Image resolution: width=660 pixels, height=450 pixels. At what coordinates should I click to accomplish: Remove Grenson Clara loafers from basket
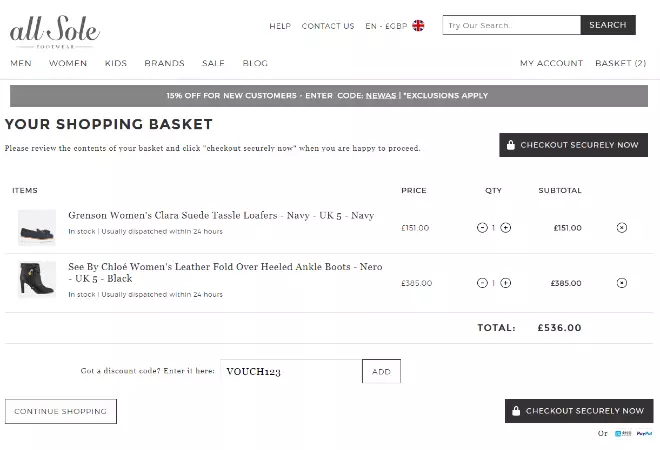tap(622, 228)
